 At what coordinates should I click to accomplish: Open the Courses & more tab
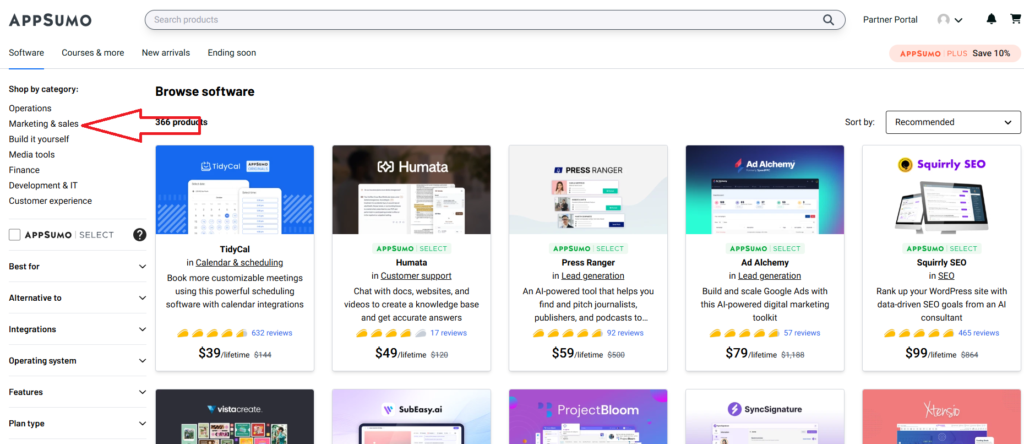pos(93,53)
